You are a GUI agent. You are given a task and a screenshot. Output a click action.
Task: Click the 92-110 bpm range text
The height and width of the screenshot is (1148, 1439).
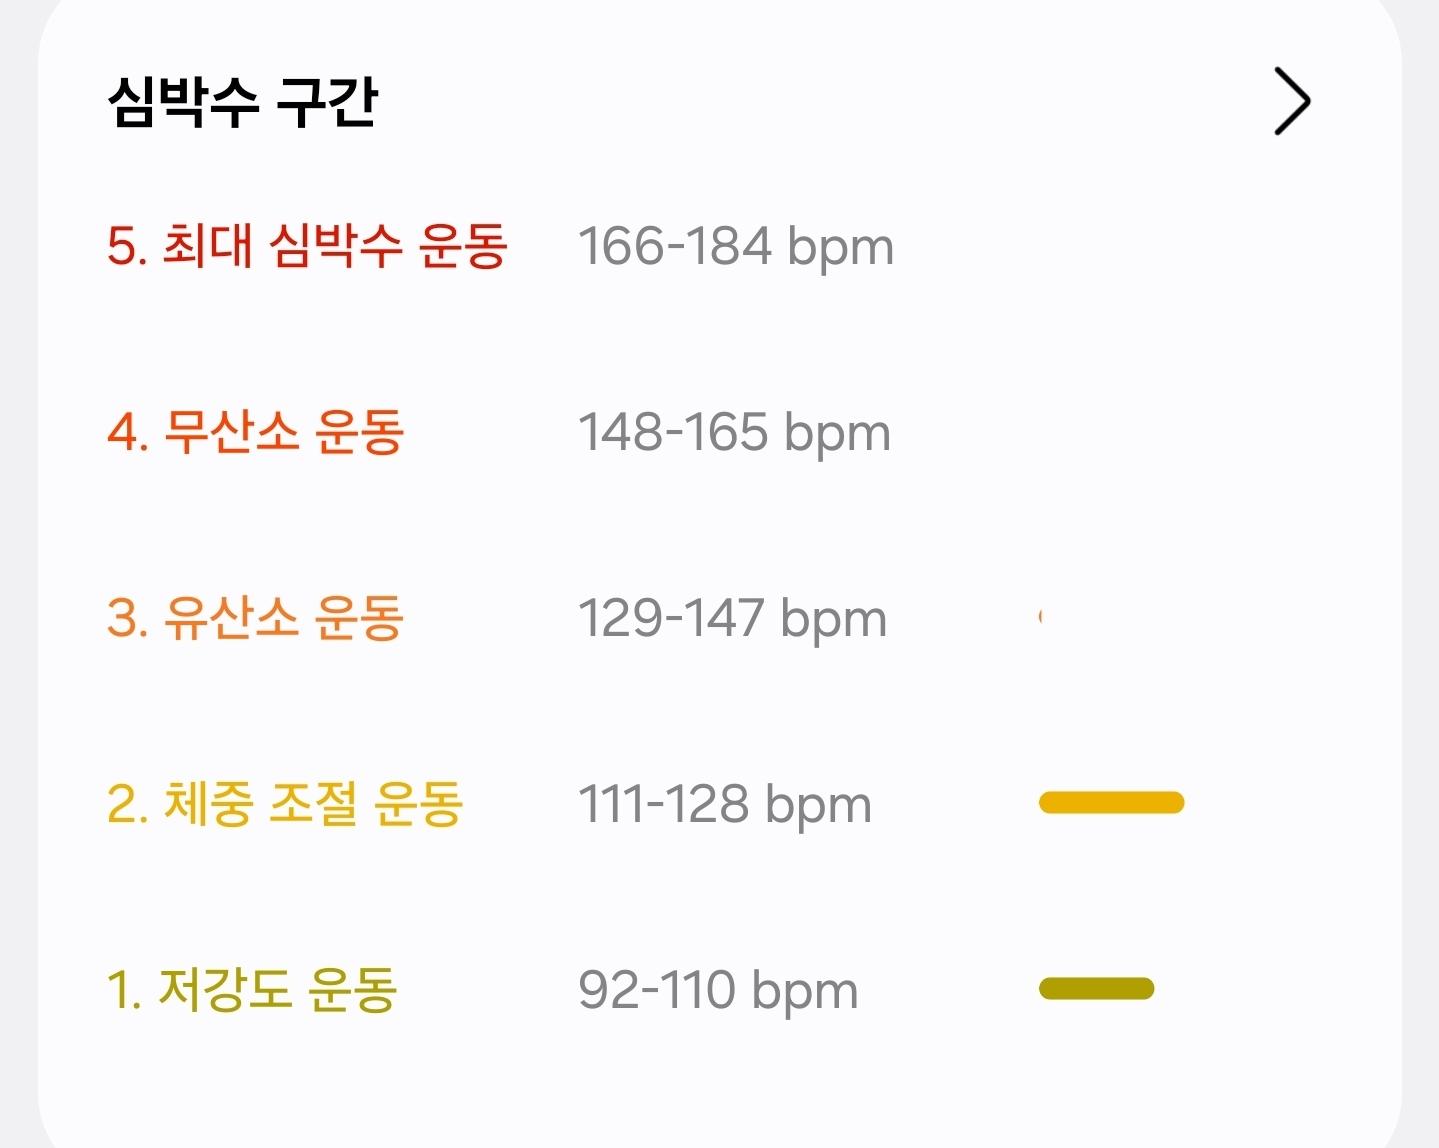718,989
